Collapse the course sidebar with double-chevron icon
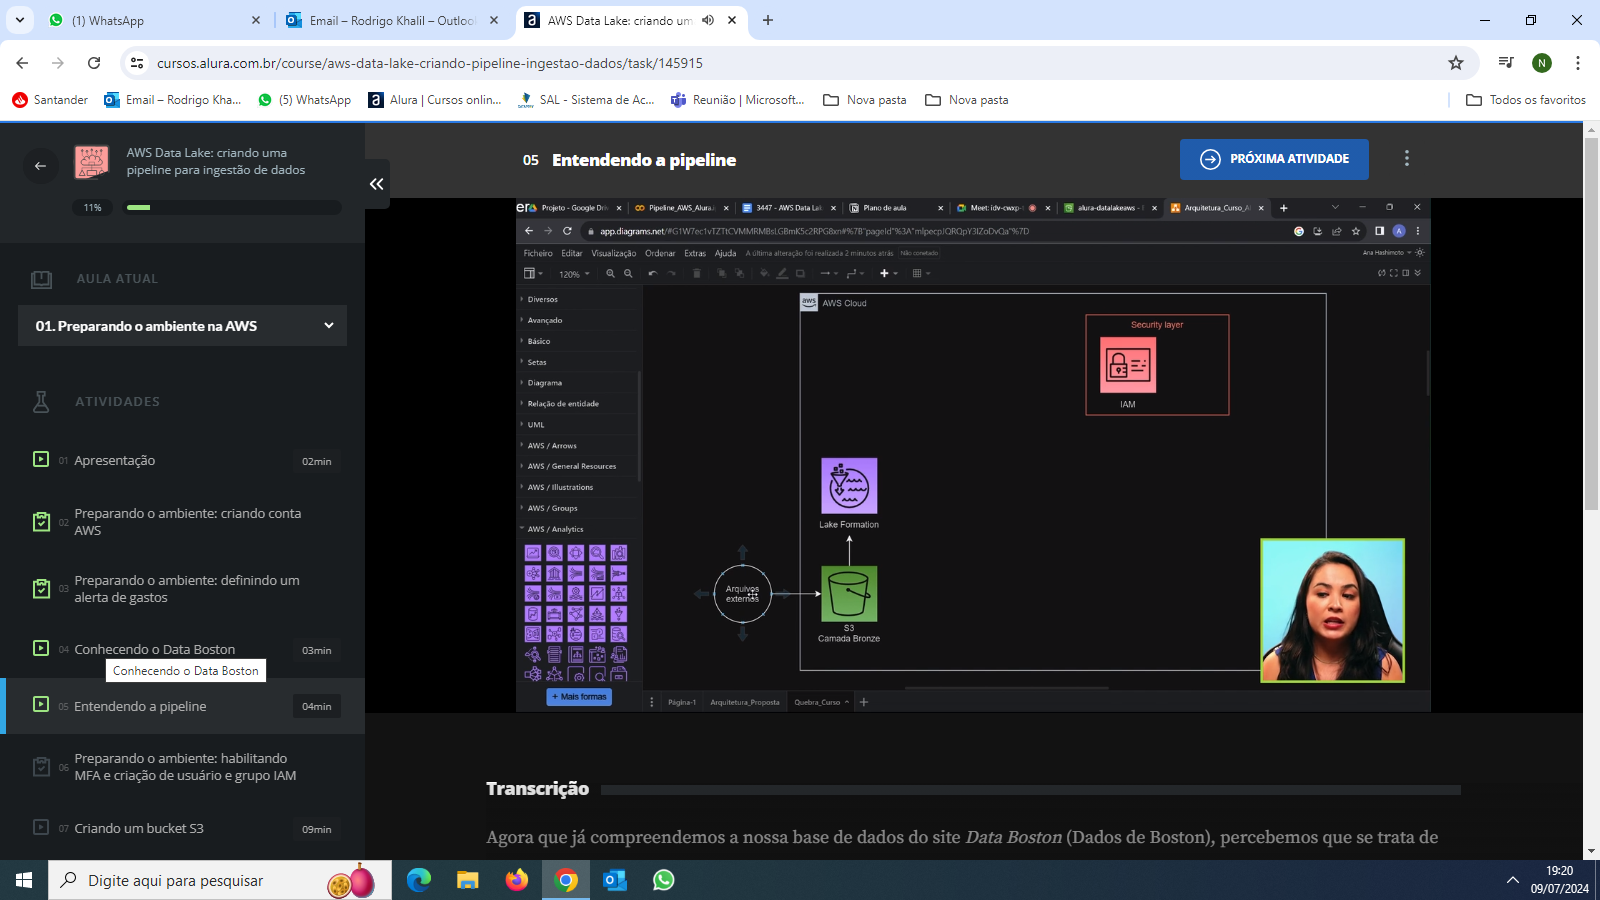 377,184
